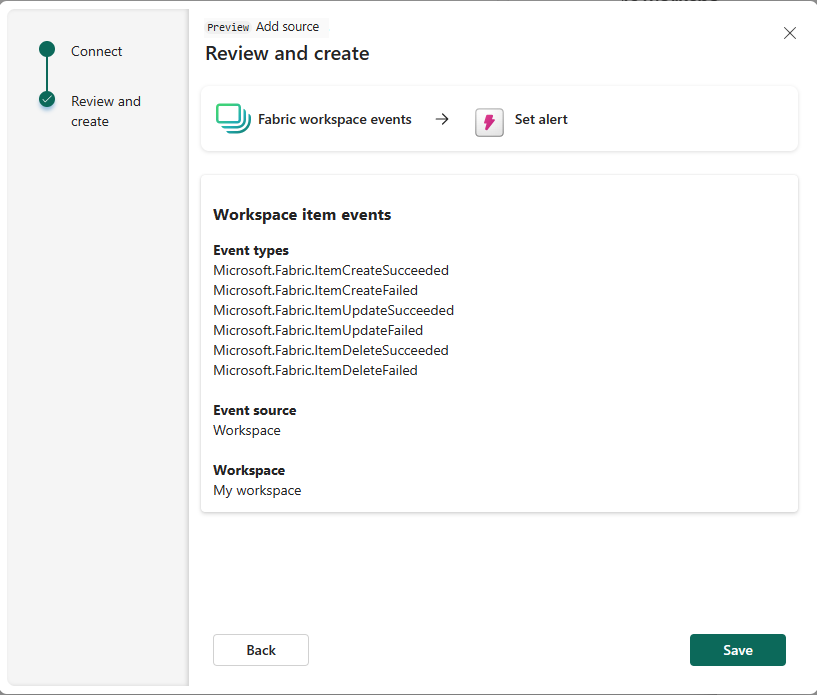Screen dimensions: 817x695
Task: Select Microsoft.Fabric.ItemUpdateSucceeded text
Action: [333, 311]
